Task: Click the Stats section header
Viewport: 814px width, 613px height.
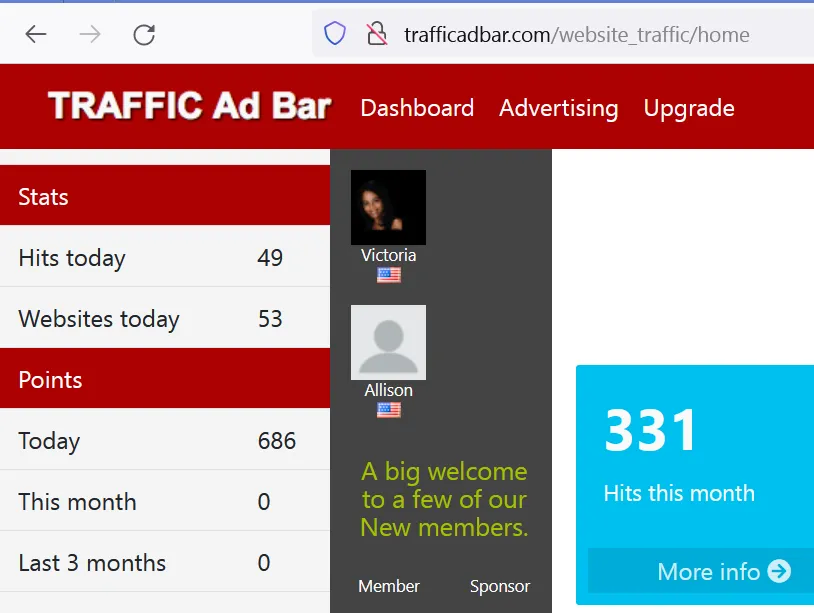Action: tap(165, 195)
